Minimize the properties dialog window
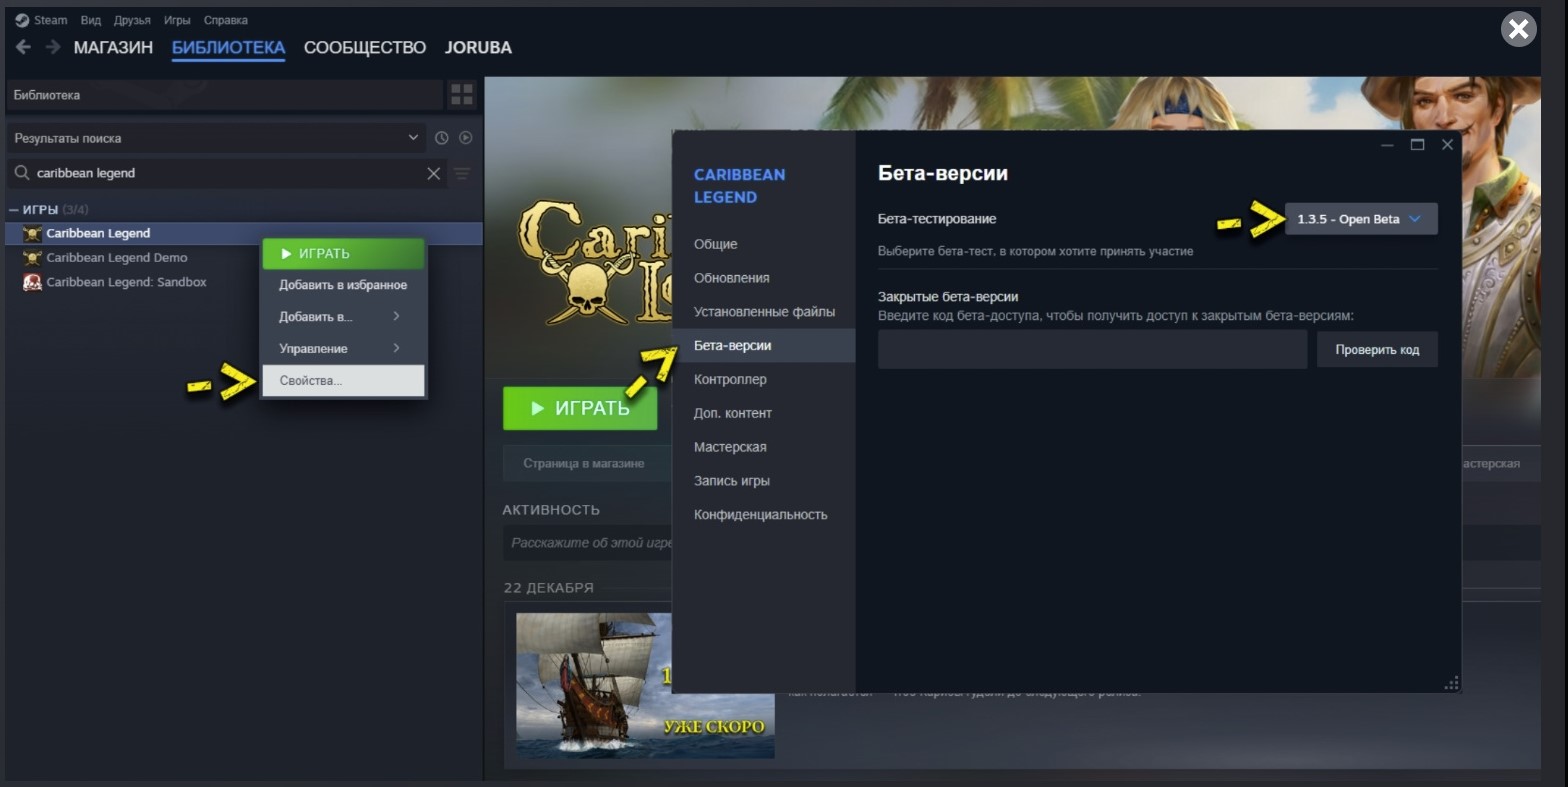Image resolution: width=1568 pixels, height=787 pixels. click(1387, 145)
